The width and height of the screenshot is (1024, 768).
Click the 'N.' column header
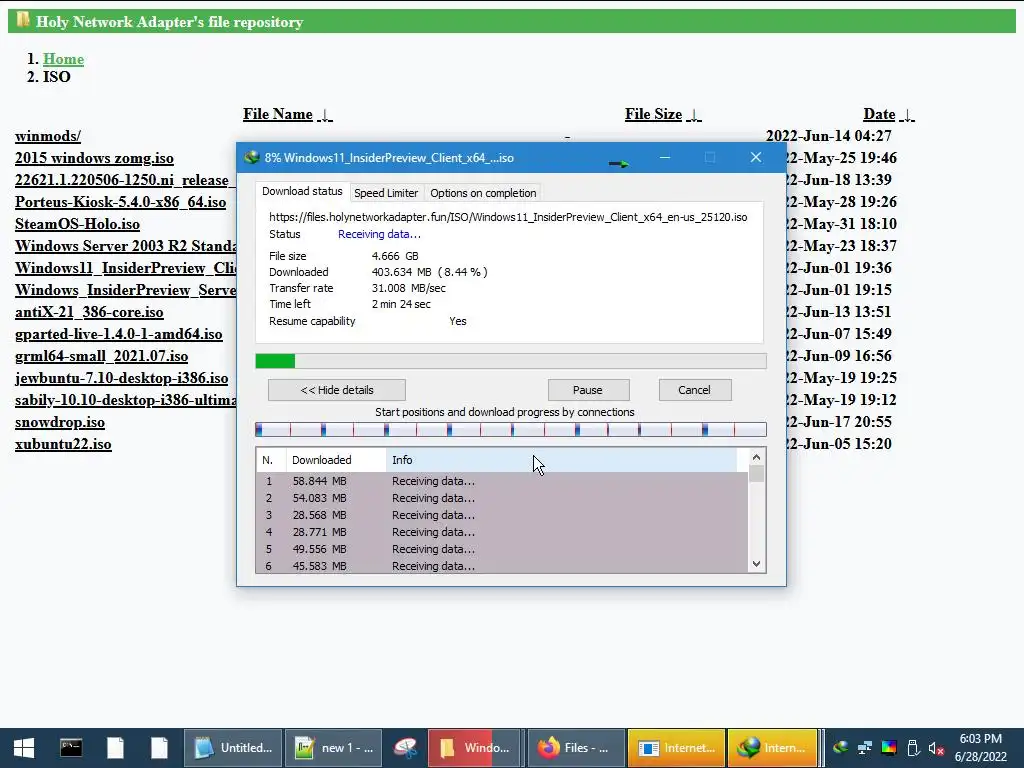tap(271, 460)
